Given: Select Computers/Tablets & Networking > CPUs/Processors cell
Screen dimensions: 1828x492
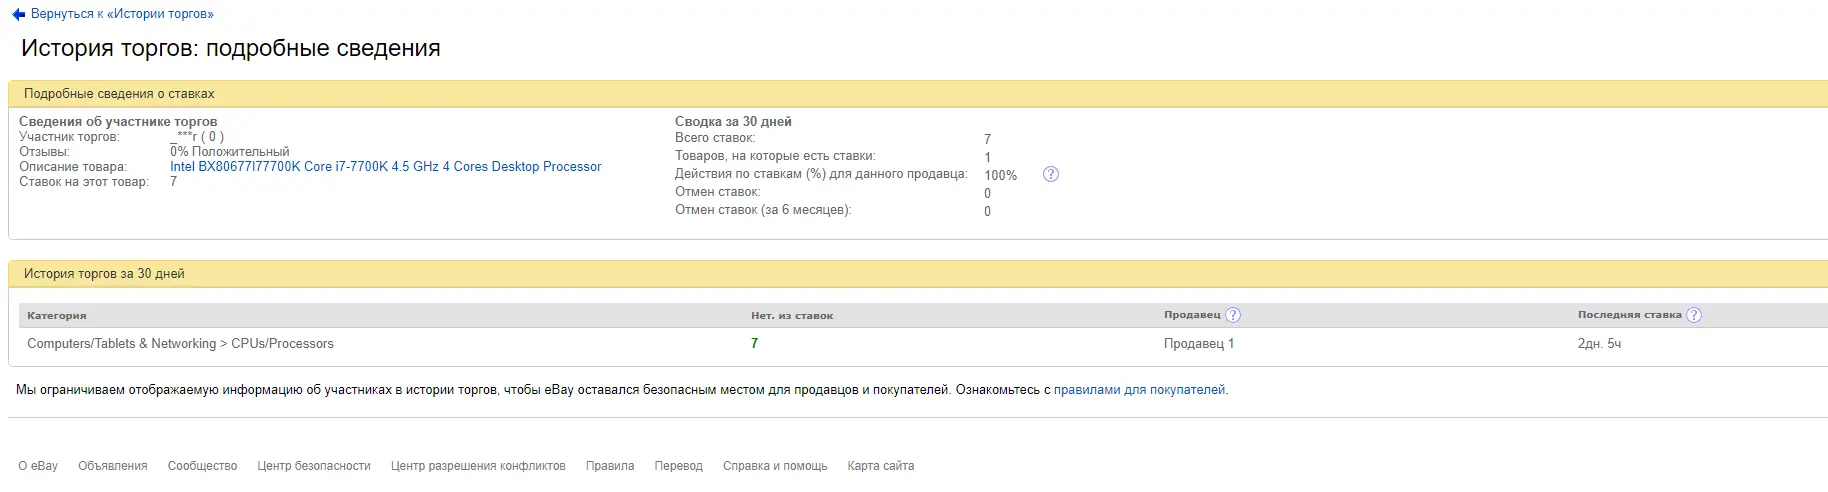Looking at the screenshot, I should (x=180, y=344).
